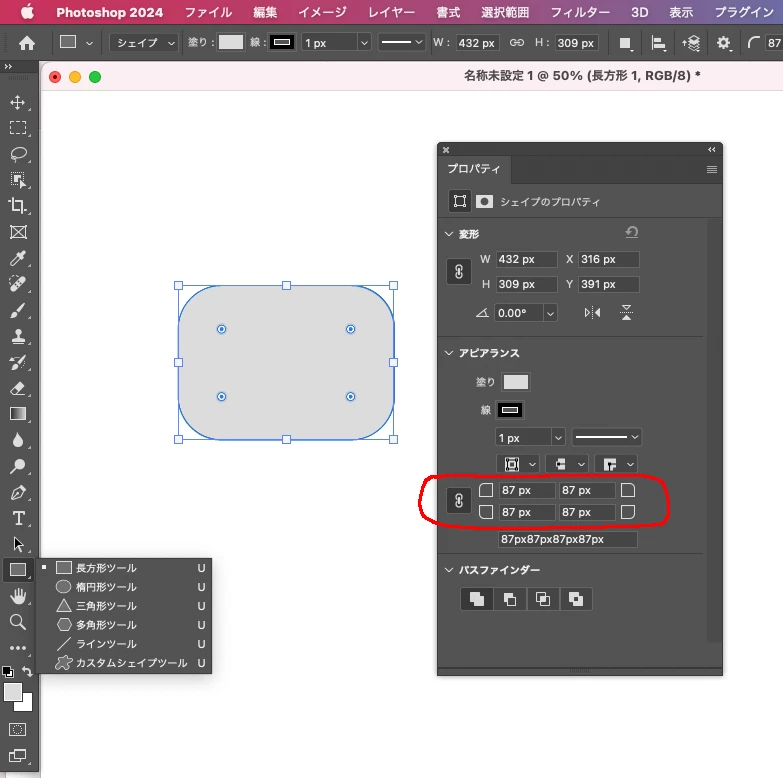The width and height of the screenshot is (783, 778).
Task: Flip shape vertically in Properties panel
Action: tap(626, 313)
